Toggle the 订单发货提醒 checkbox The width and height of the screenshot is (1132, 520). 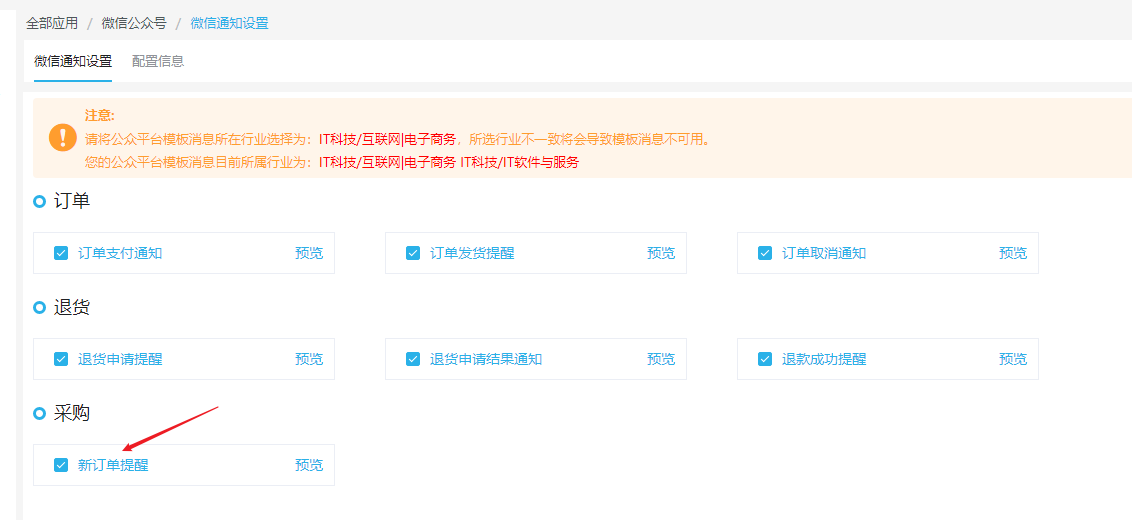point(413,254)
